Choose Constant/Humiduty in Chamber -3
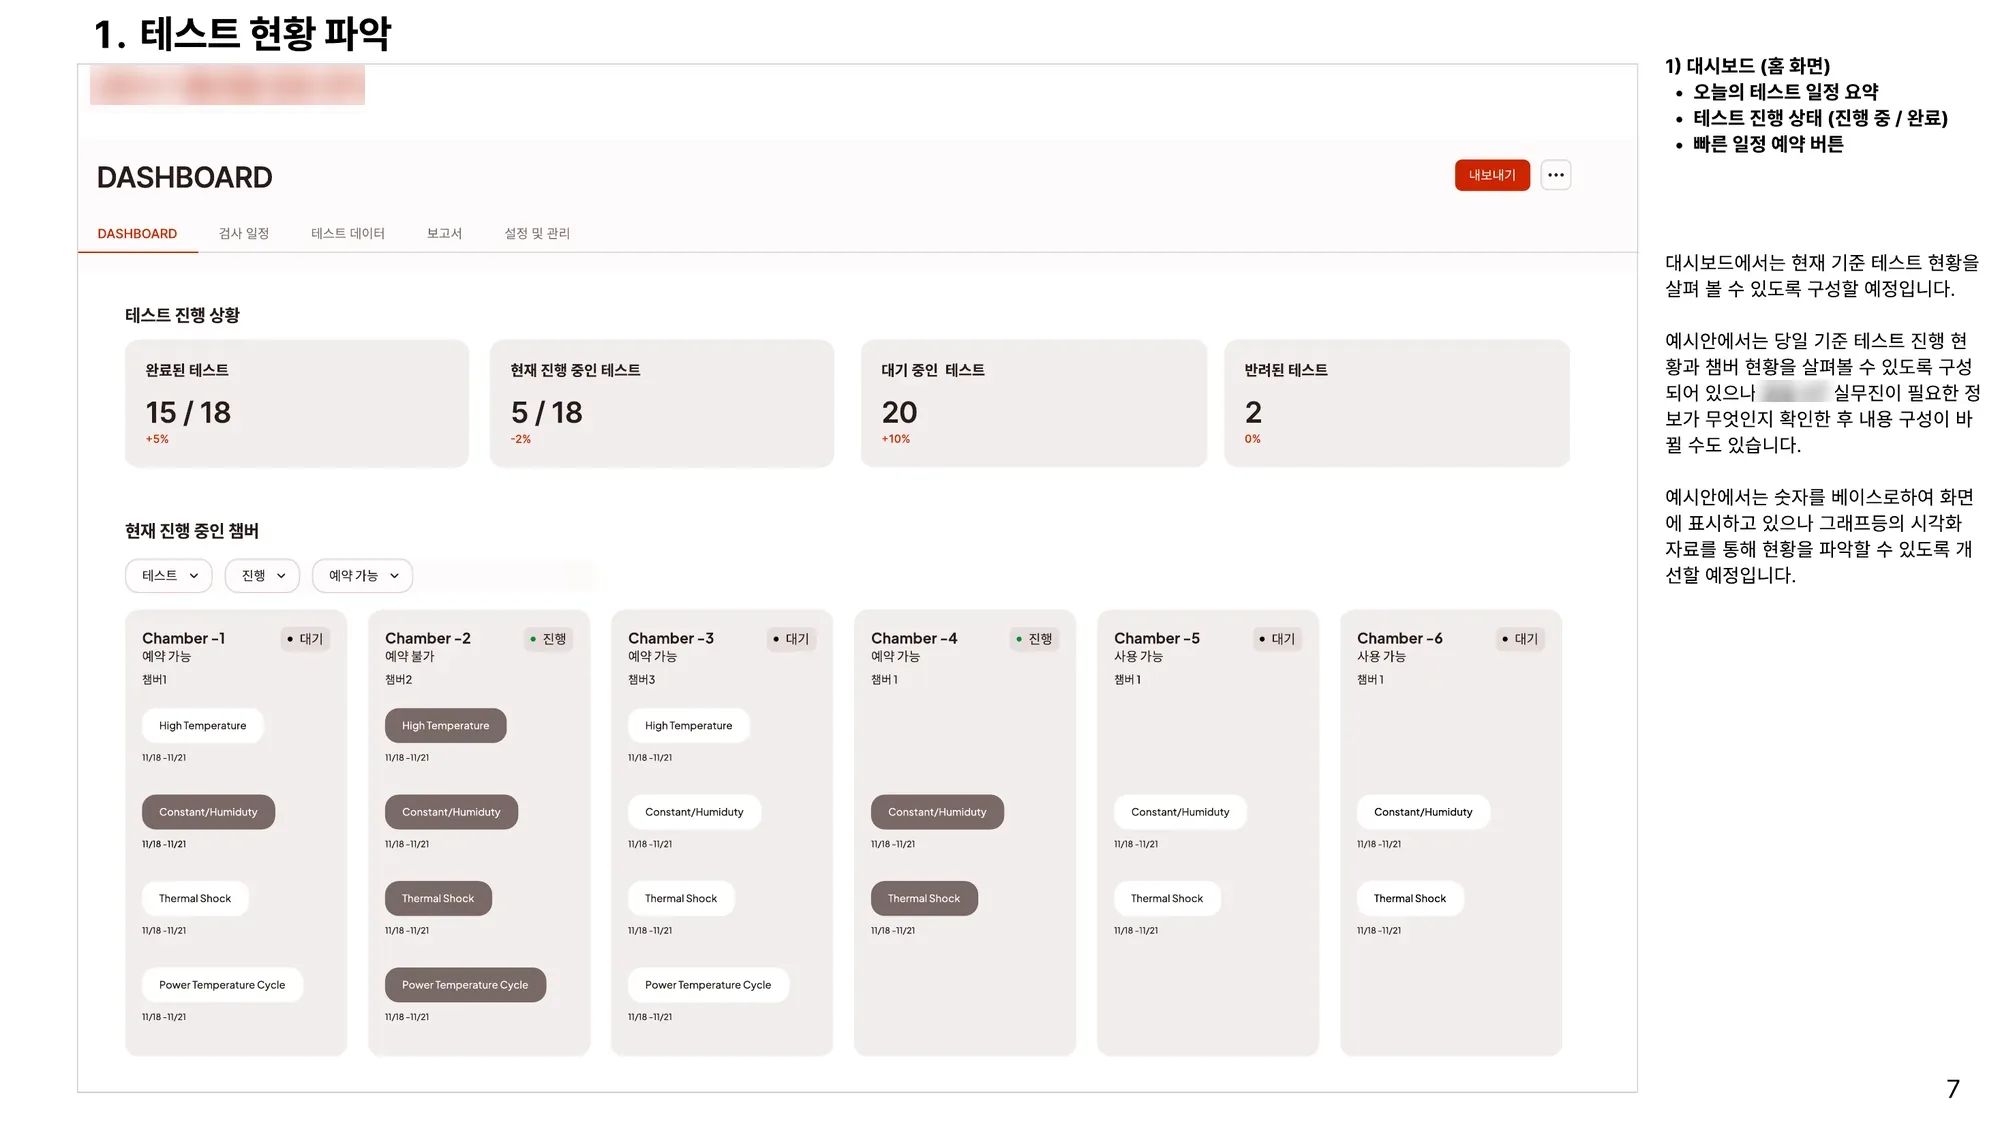The width and height of the screenshot is (2000, 1125). point(694,812)
